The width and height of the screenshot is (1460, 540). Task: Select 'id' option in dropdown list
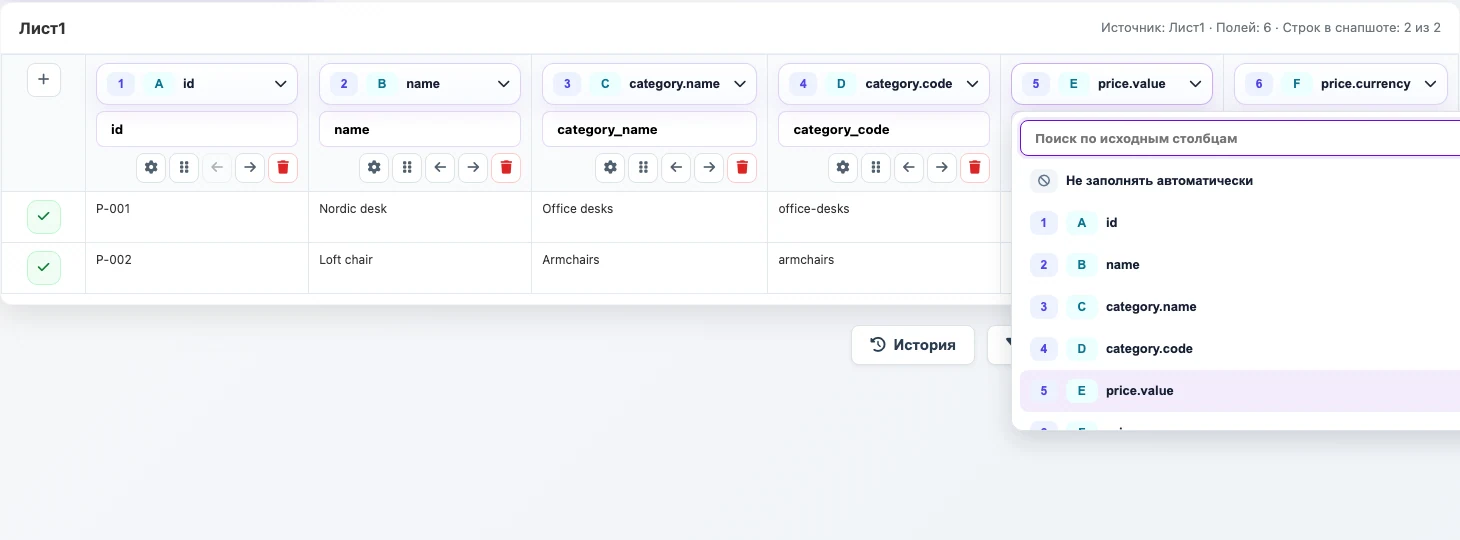[x=1240, y=223]
